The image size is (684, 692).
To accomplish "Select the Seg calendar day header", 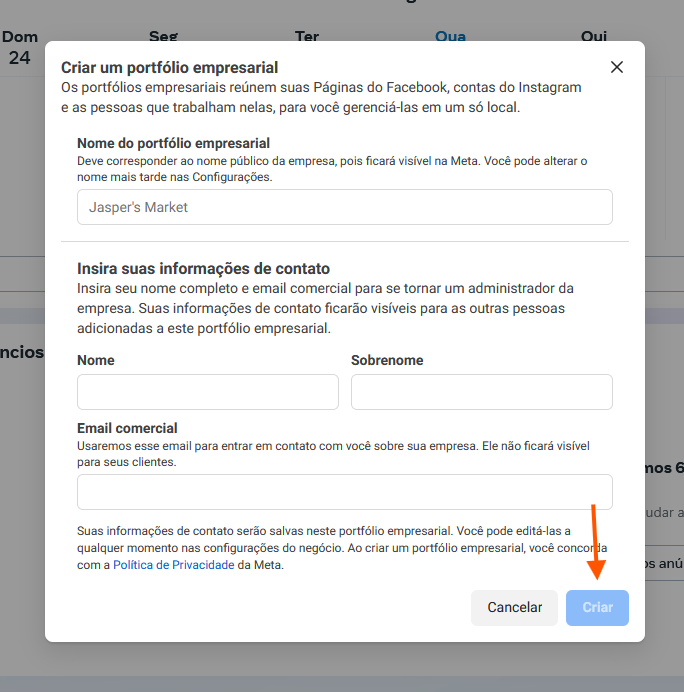I will pos(163,36).
